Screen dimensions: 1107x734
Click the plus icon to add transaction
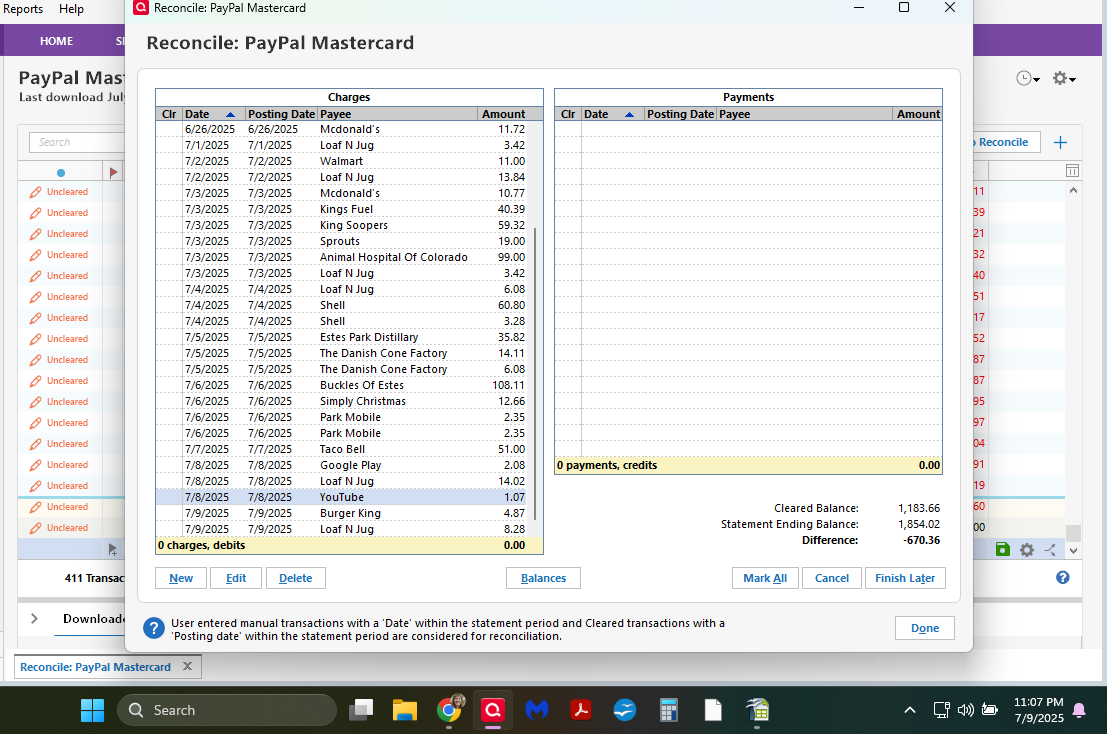click(1060, 143)
